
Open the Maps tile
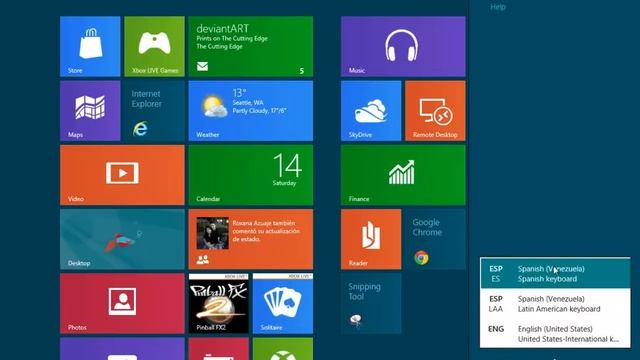pos(90,111)
